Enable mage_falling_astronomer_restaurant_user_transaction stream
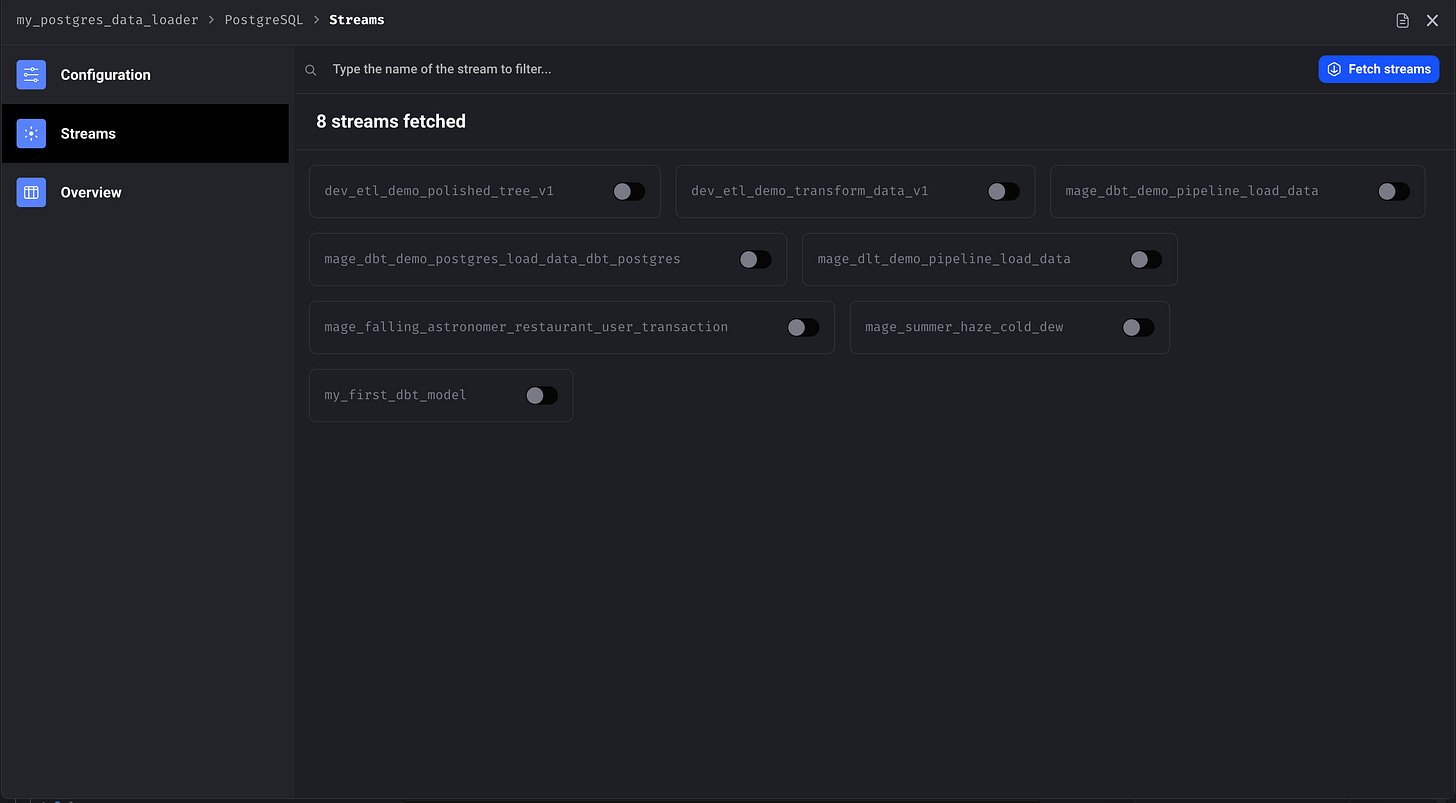The width and height of the screenshot is (1456, 803). pos(803,327)
